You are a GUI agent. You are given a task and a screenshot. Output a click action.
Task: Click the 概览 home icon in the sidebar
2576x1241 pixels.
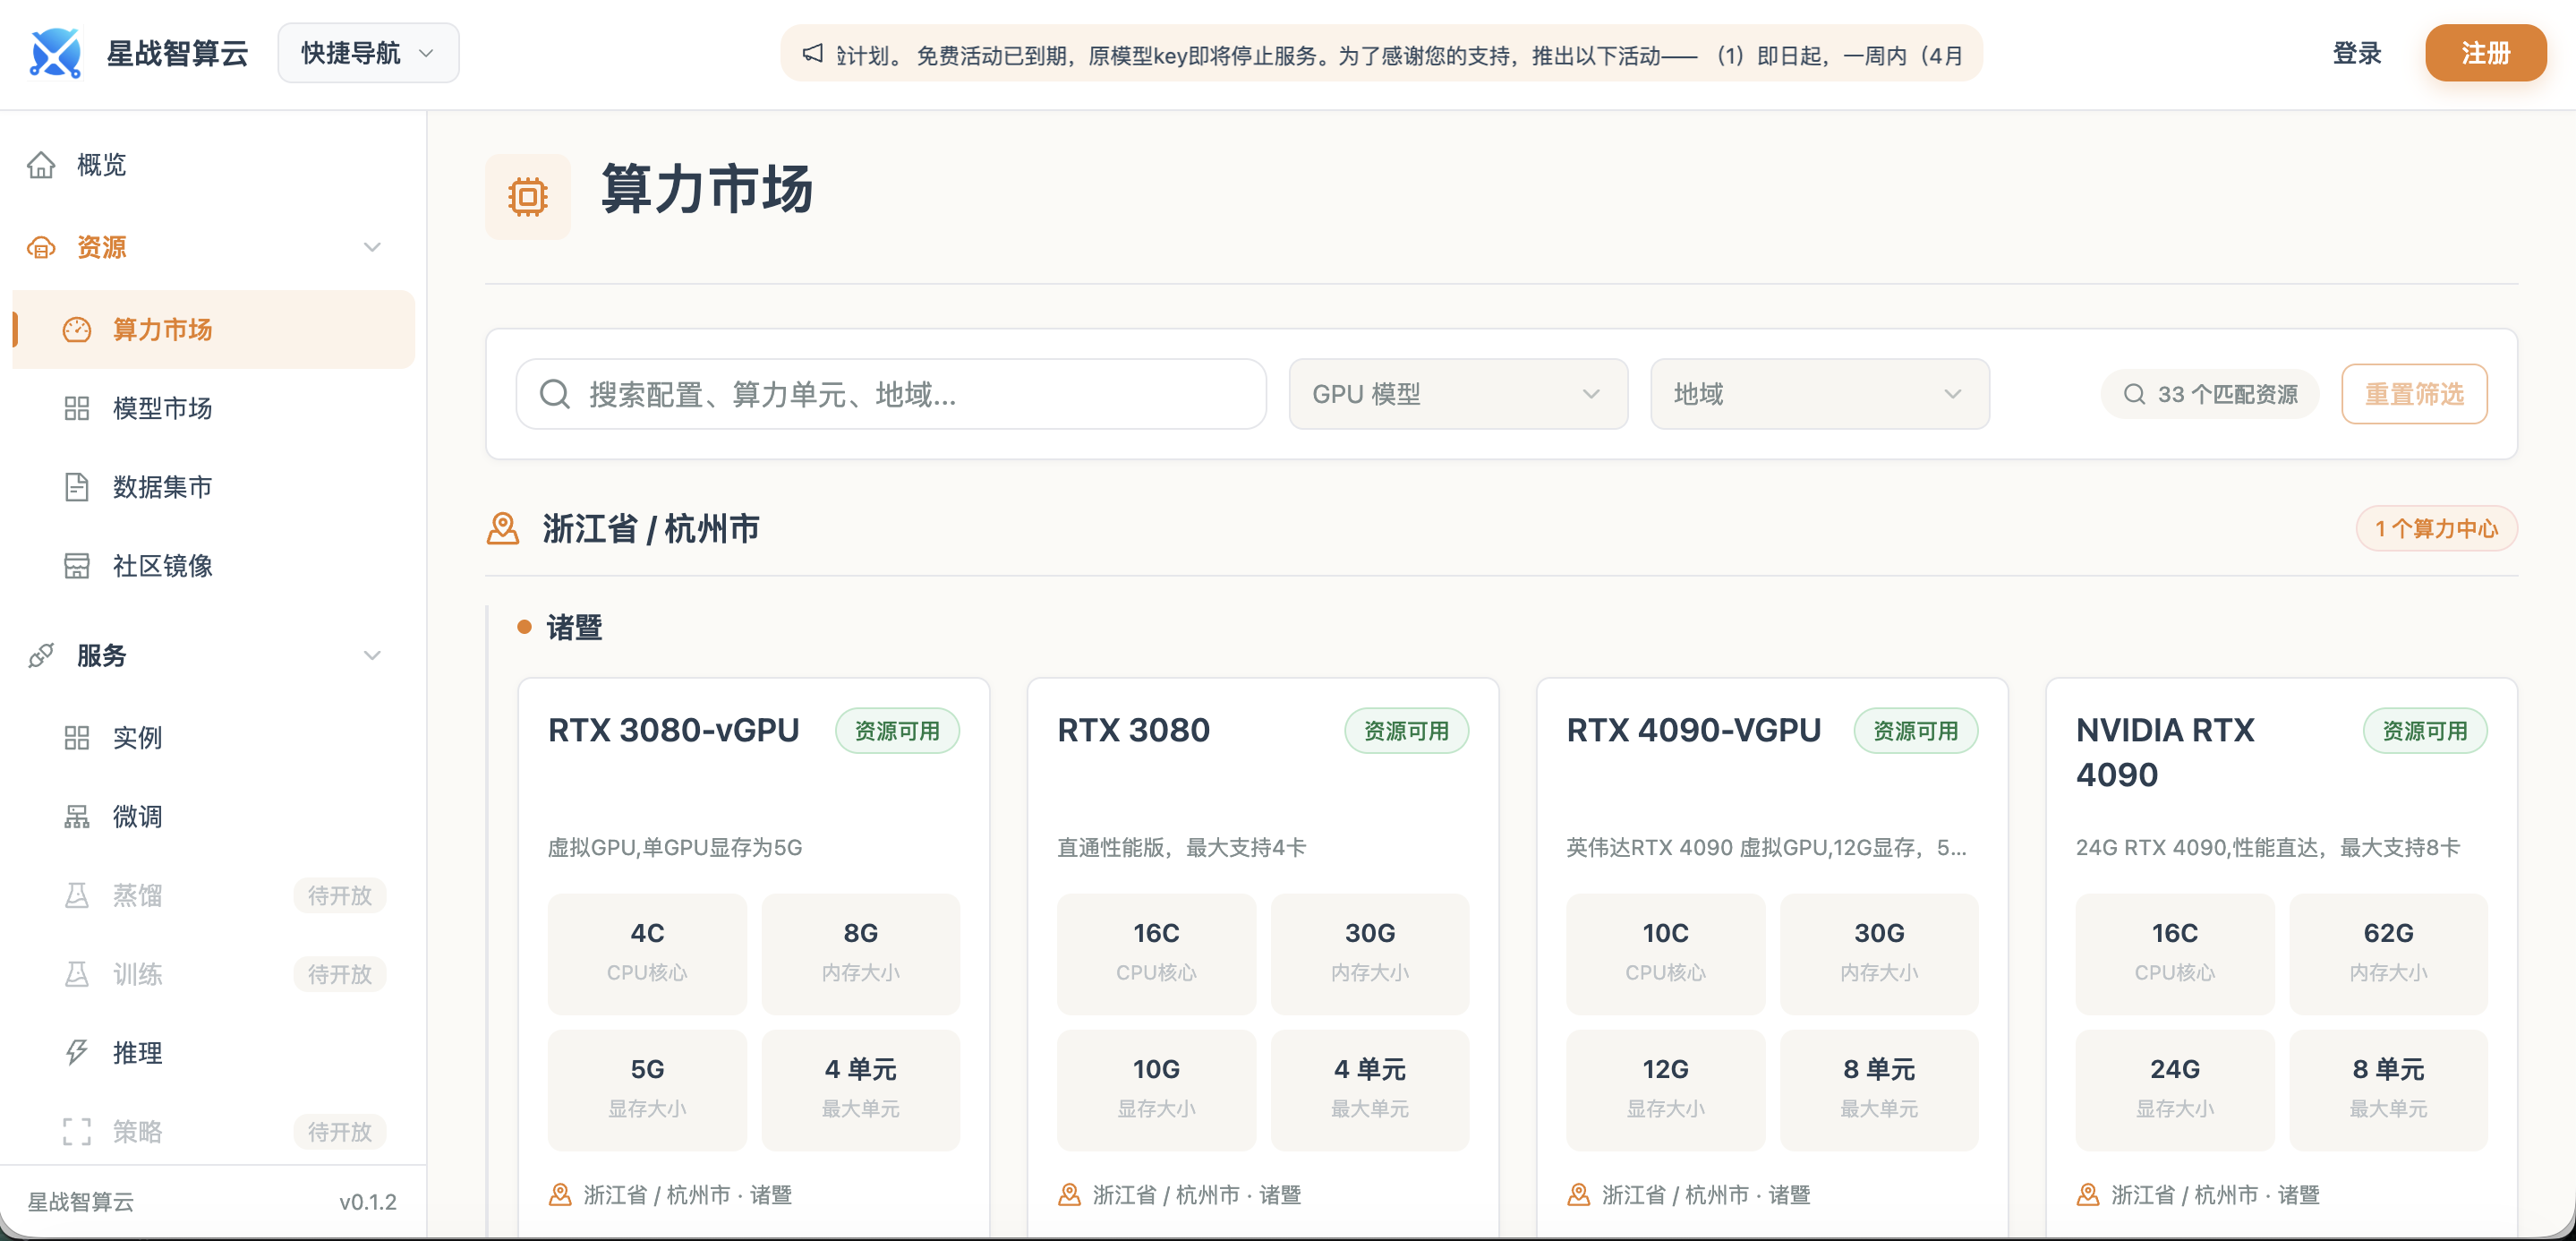click(42, 165)
